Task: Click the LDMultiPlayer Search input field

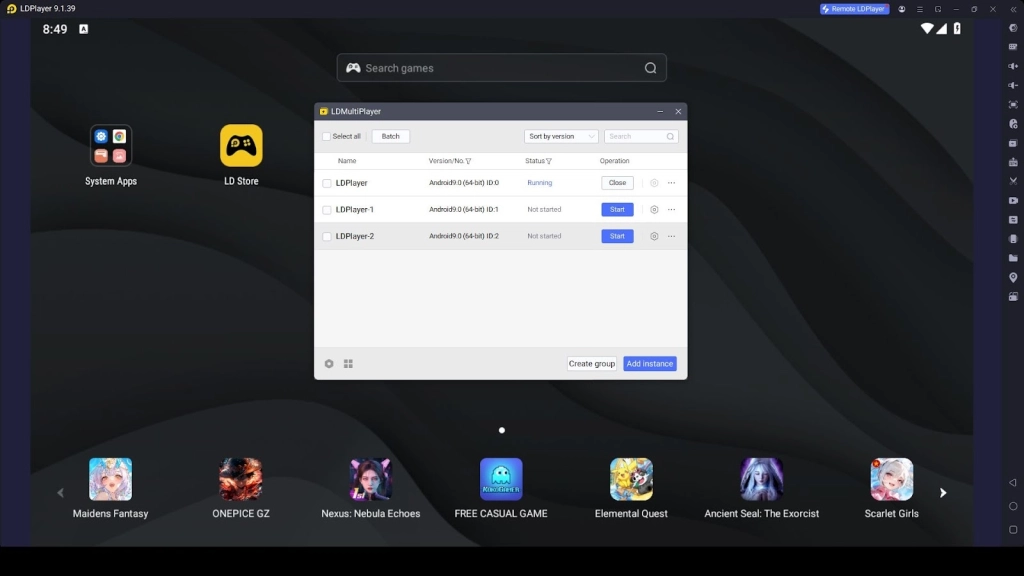Action: (x=641, y=136)
